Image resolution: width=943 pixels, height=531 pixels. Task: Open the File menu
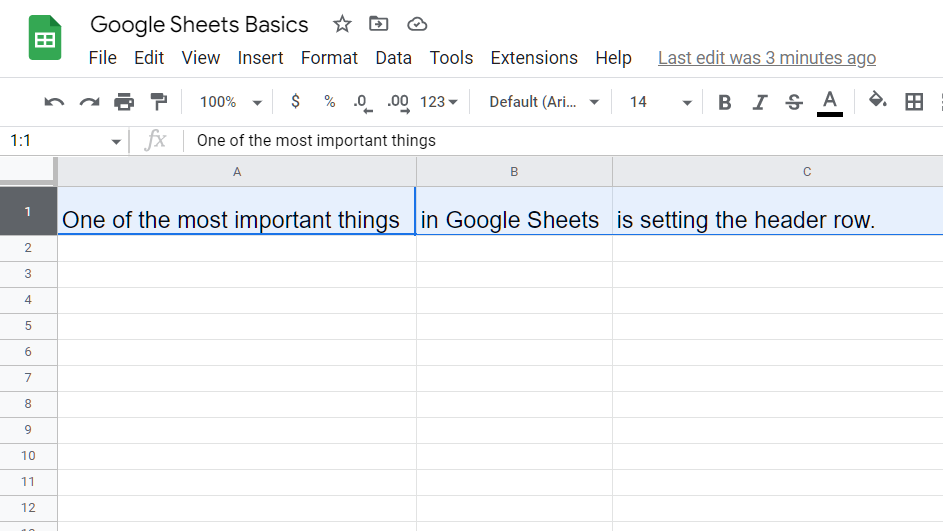[102, 58]
